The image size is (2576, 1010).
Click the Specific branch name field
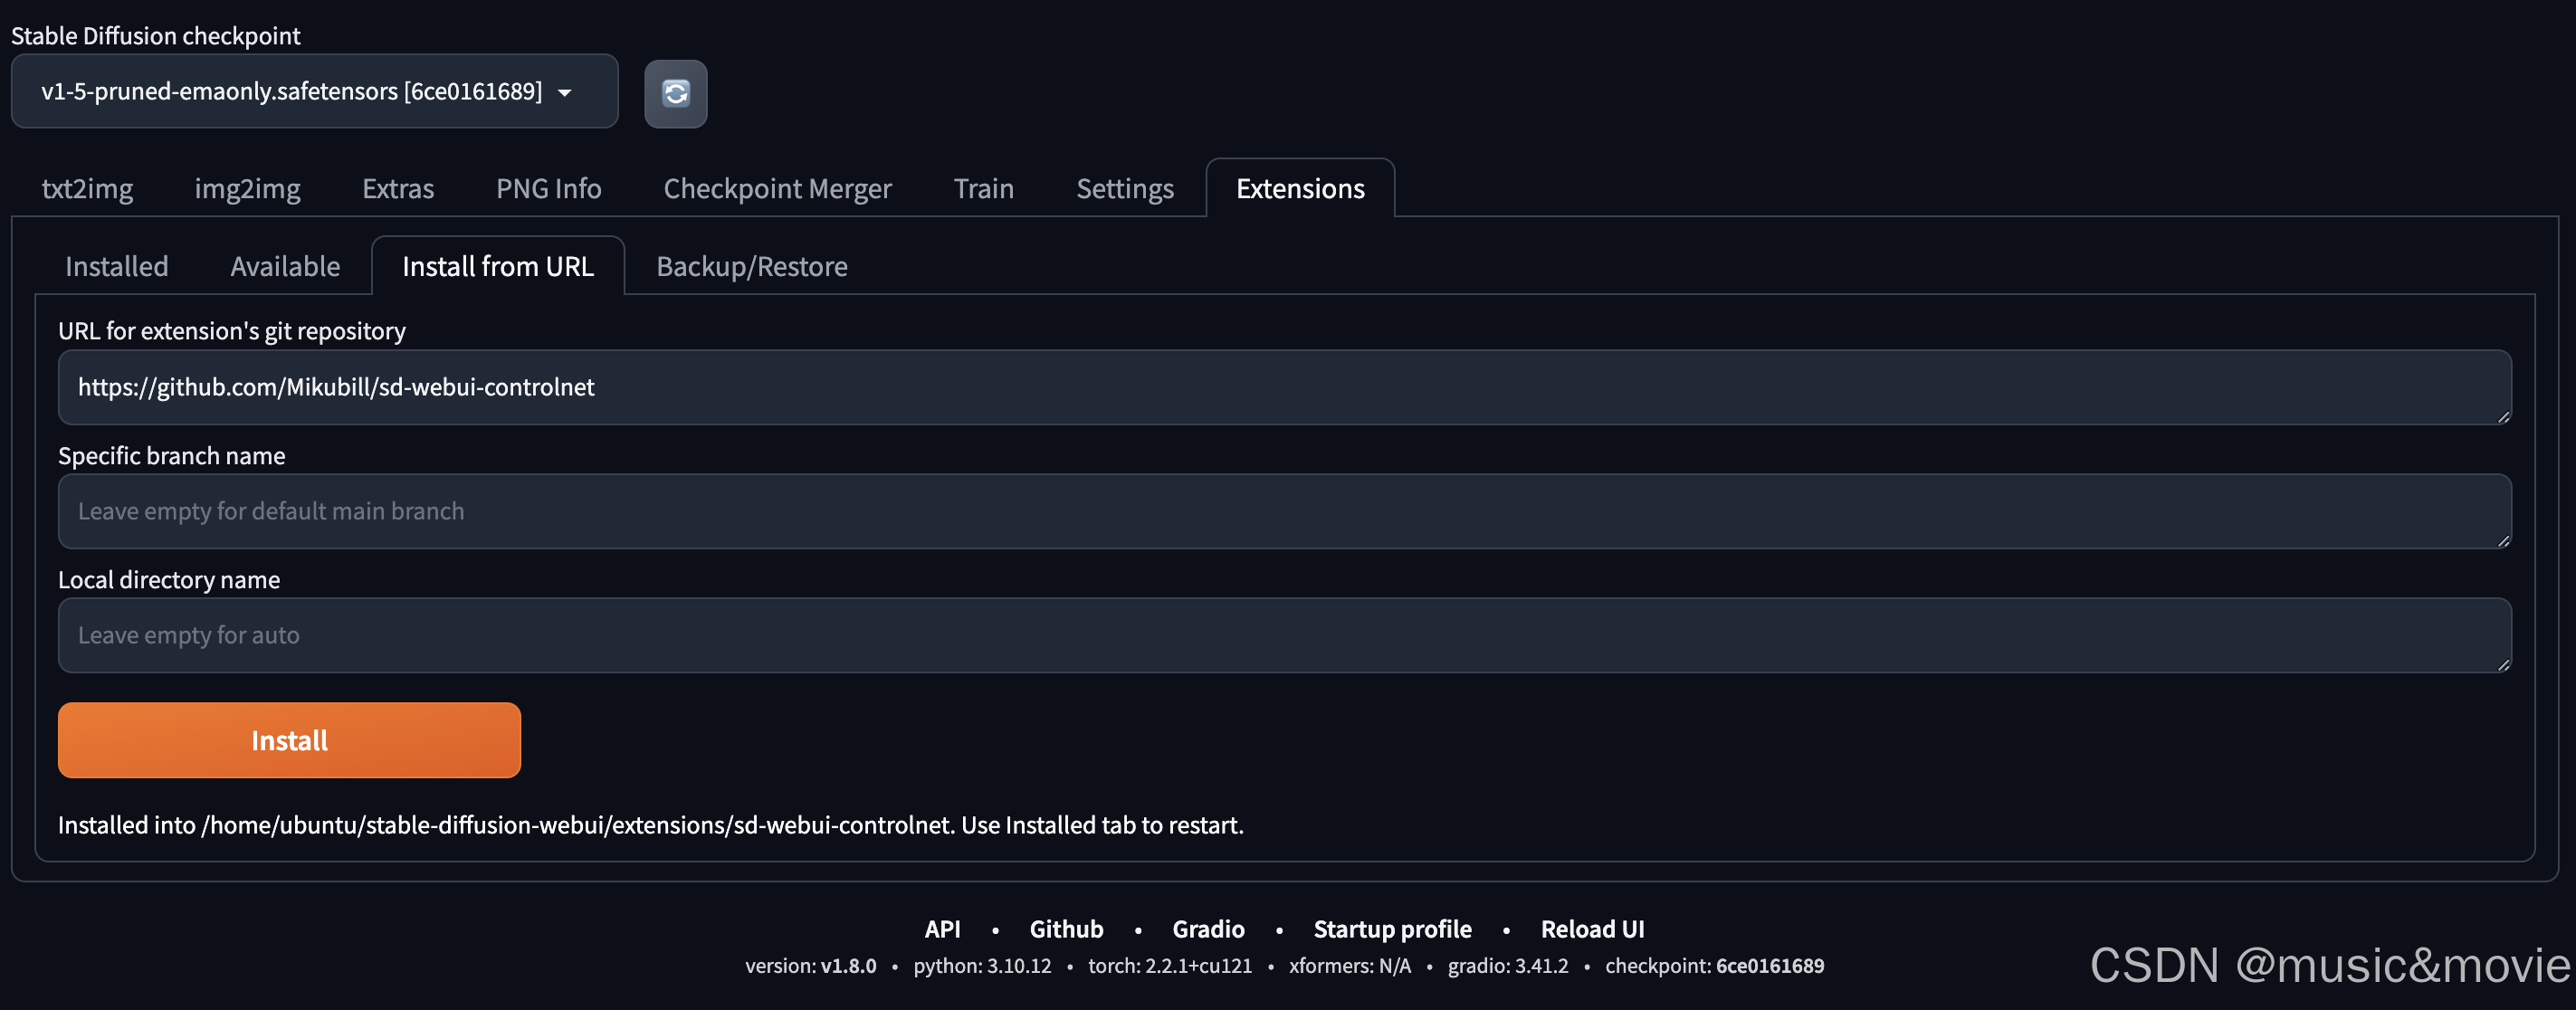point(1284,512)
